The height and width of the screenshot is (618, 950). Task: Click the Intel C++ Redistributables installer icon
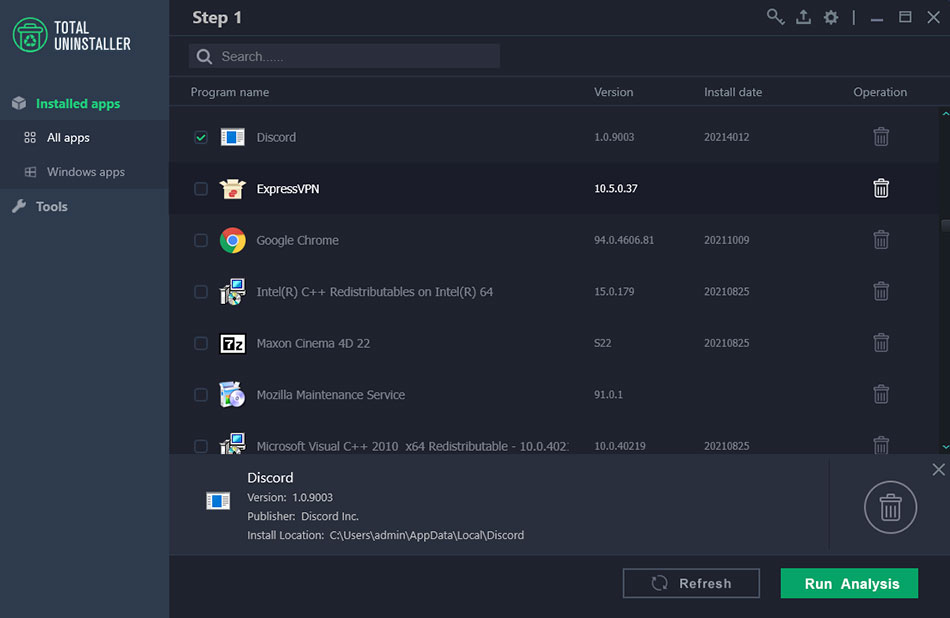pyautogui.click(x=233, y=291)
